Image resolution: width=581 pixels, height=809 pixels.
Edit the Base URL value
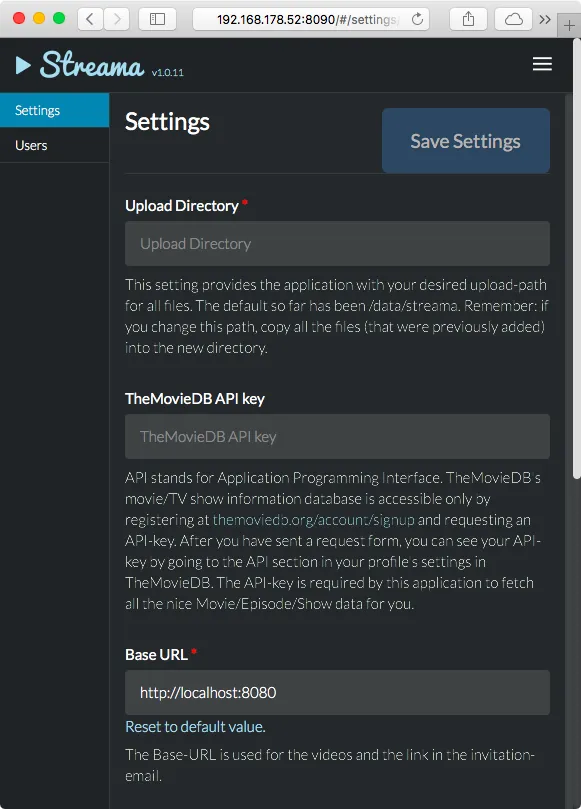[x=336, y=692]
